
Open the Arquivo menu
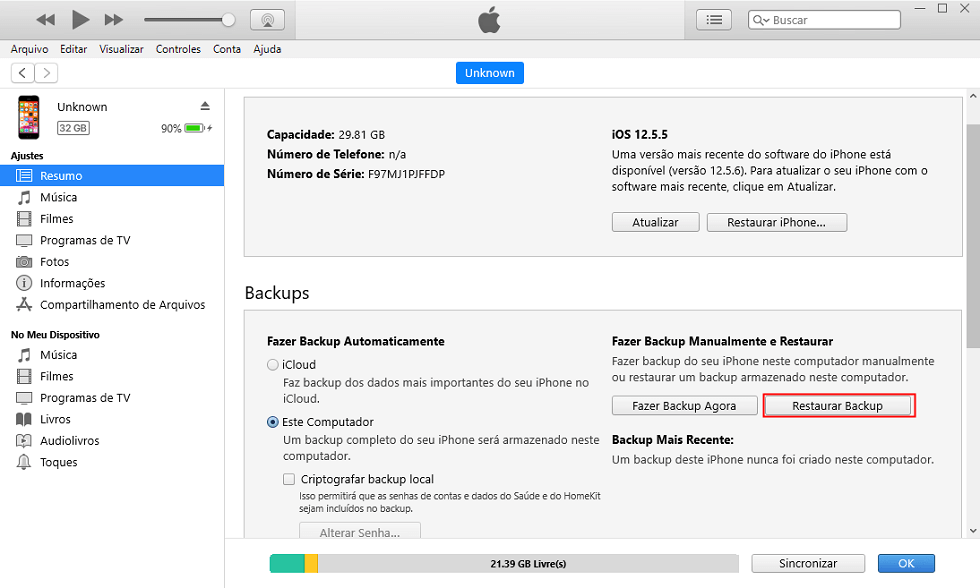coord(29,49)
